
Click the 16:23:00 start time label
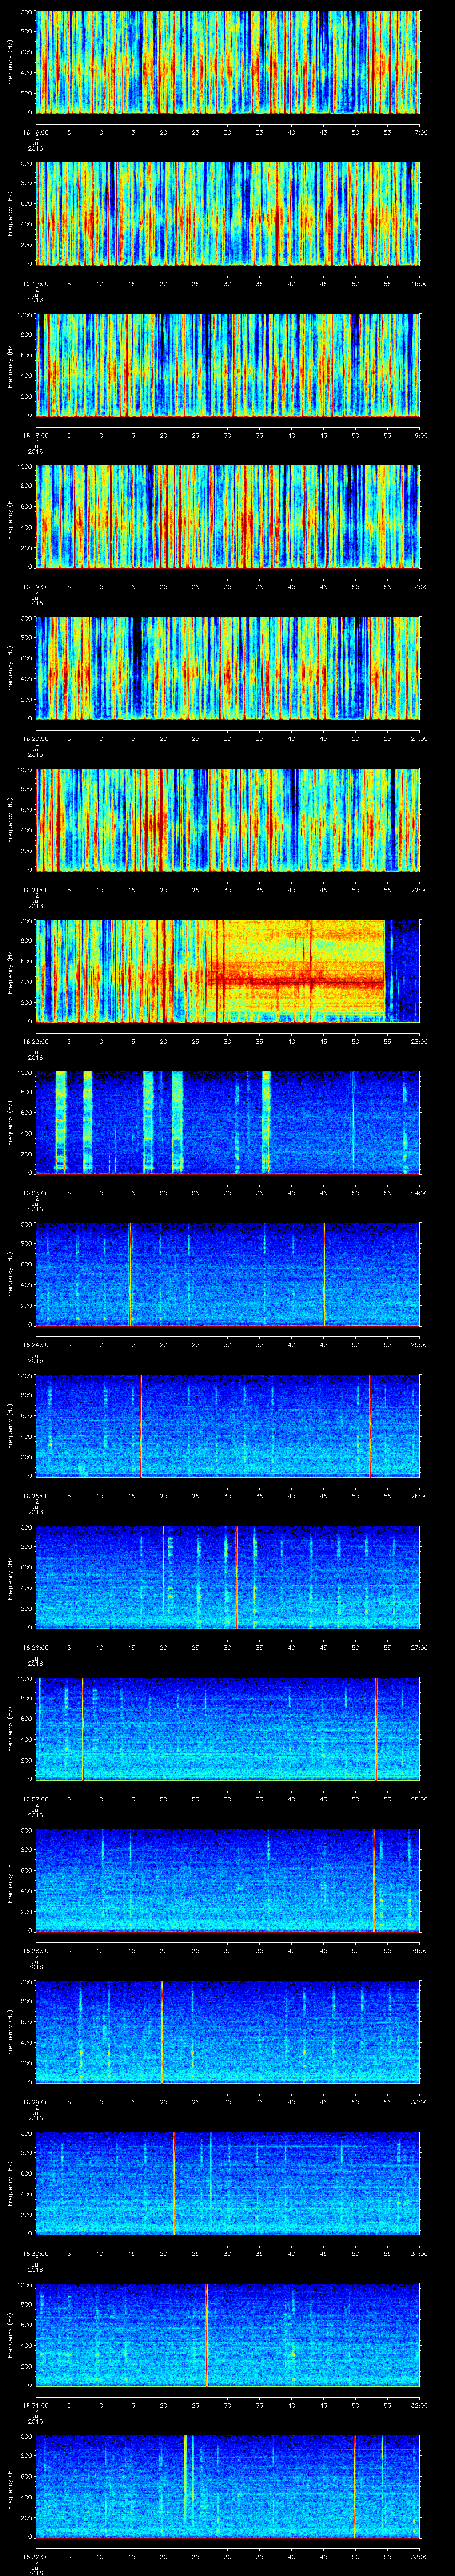[35, 1193]
